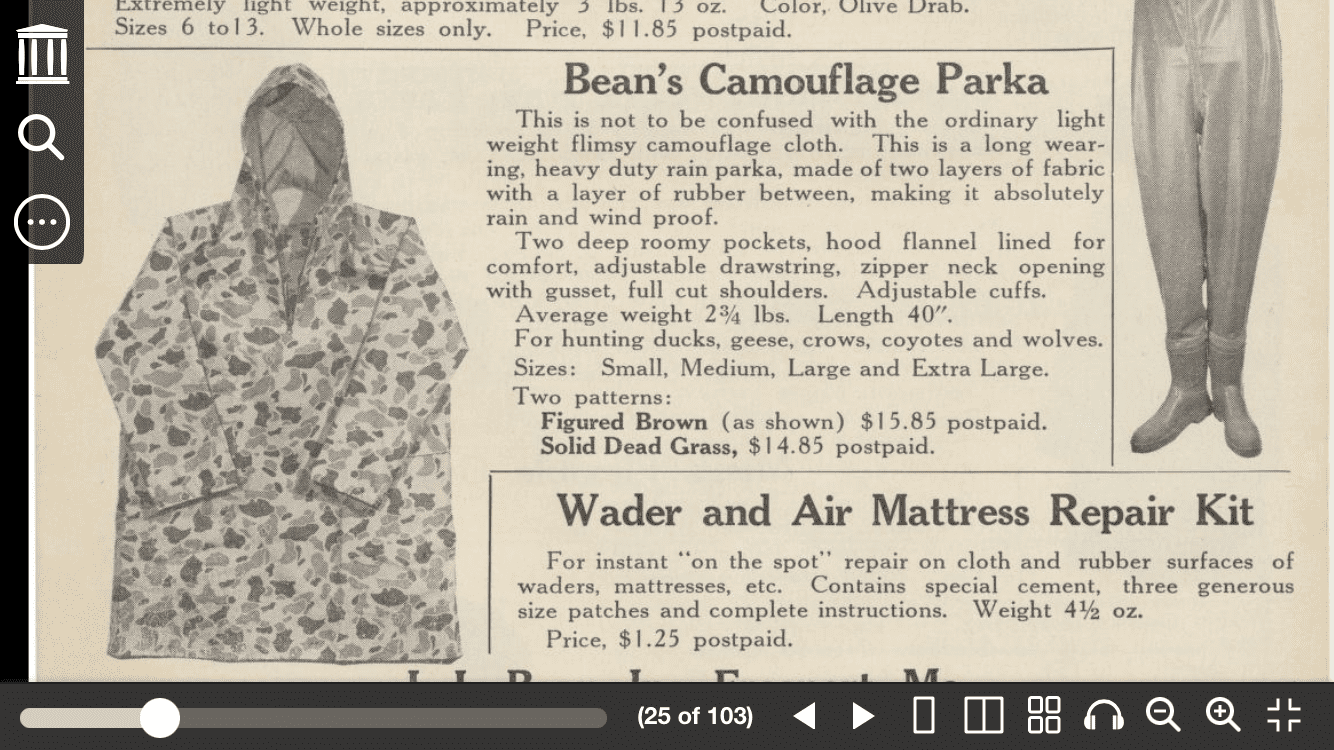Viewport: 1334px width, 750px height.
Task: Switch to two-page view
Action: coord(984,716)
